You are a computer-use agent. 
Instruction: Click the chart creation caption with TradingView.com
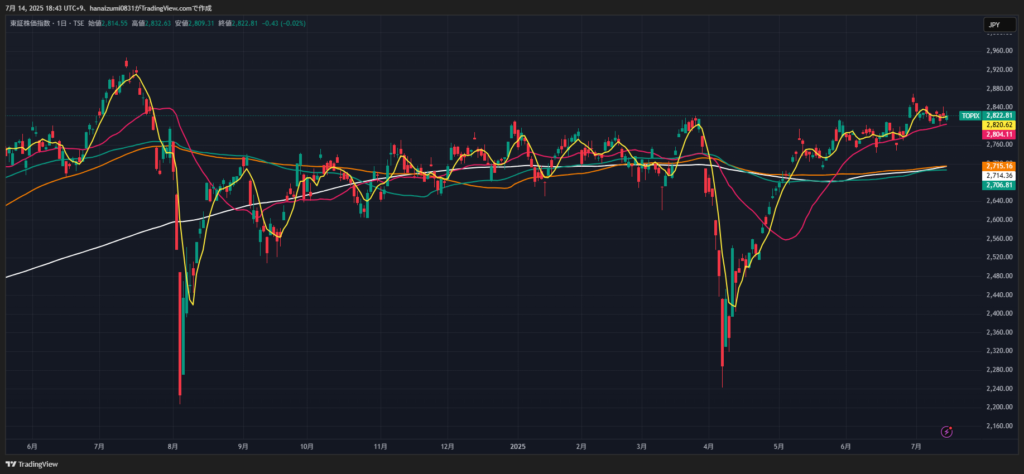click(x=108, y=8)
